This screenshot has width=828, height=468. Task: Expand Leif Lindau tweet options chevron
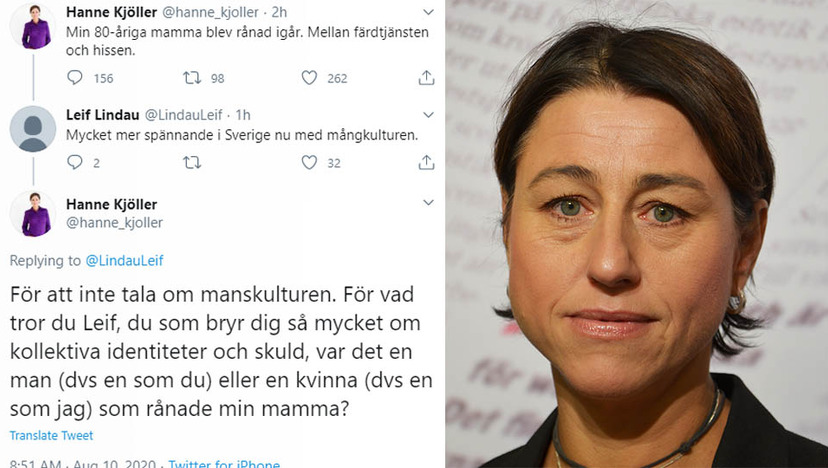coord(428,115)
